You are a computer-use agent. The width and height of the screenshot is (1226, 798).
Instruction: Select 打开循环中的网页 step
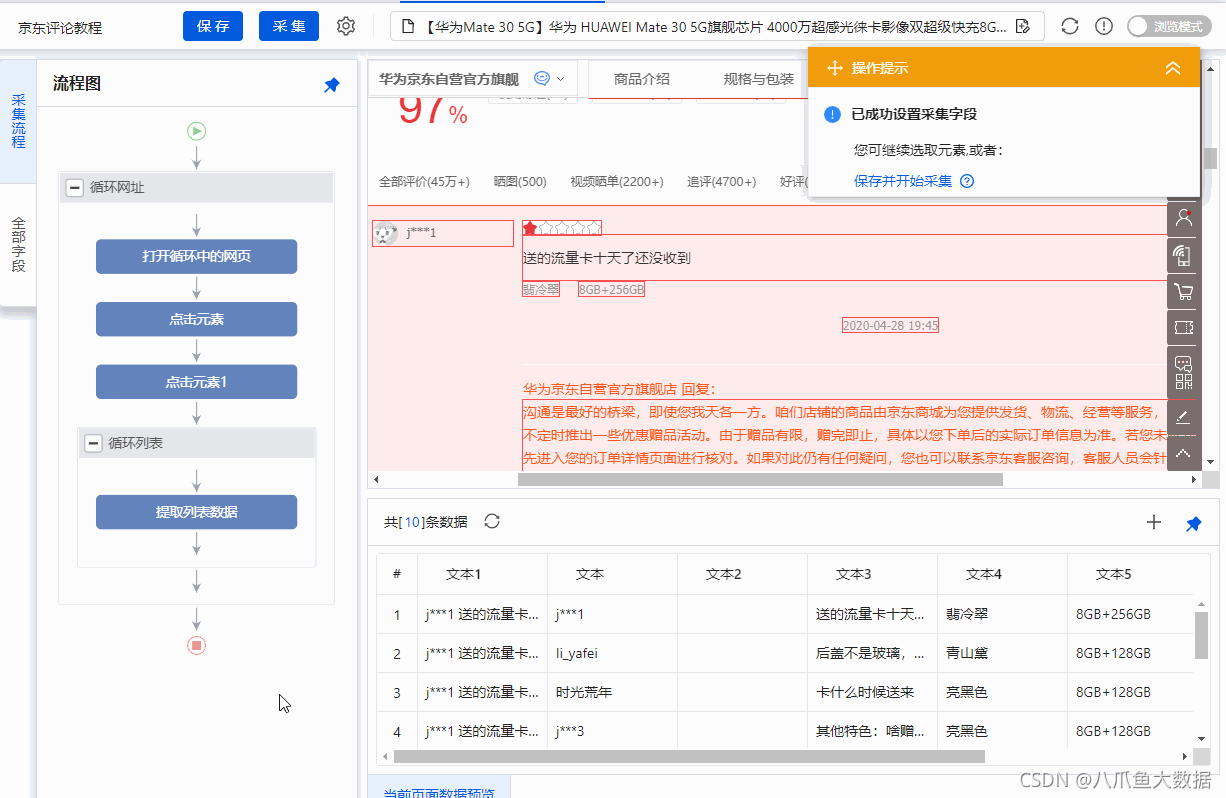click(x=196, y=256)
